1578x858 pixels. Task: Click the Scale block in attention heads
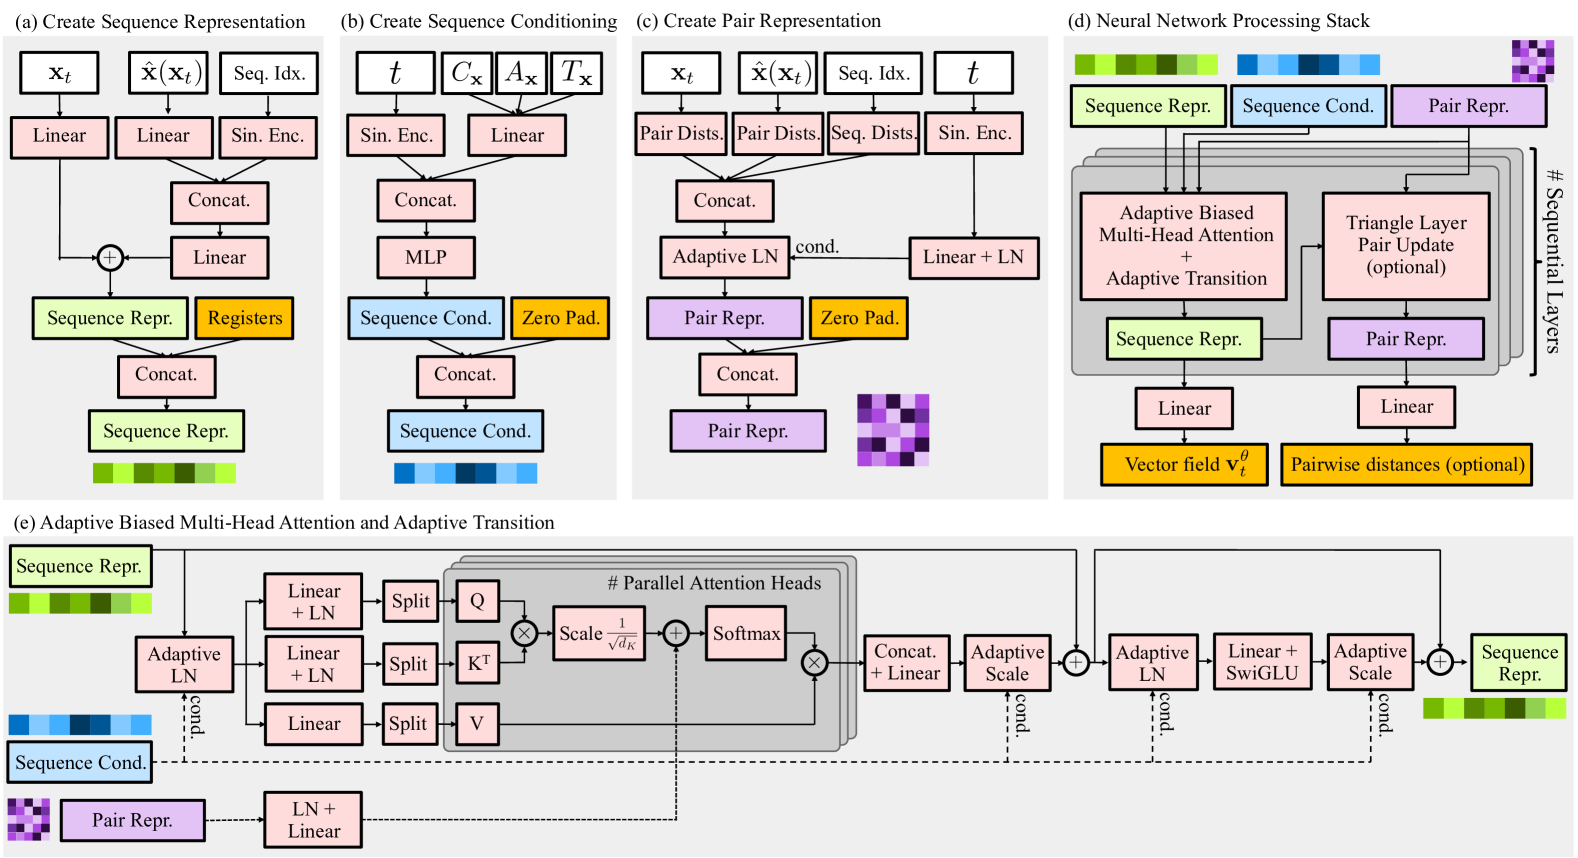[x=597, y=634]
